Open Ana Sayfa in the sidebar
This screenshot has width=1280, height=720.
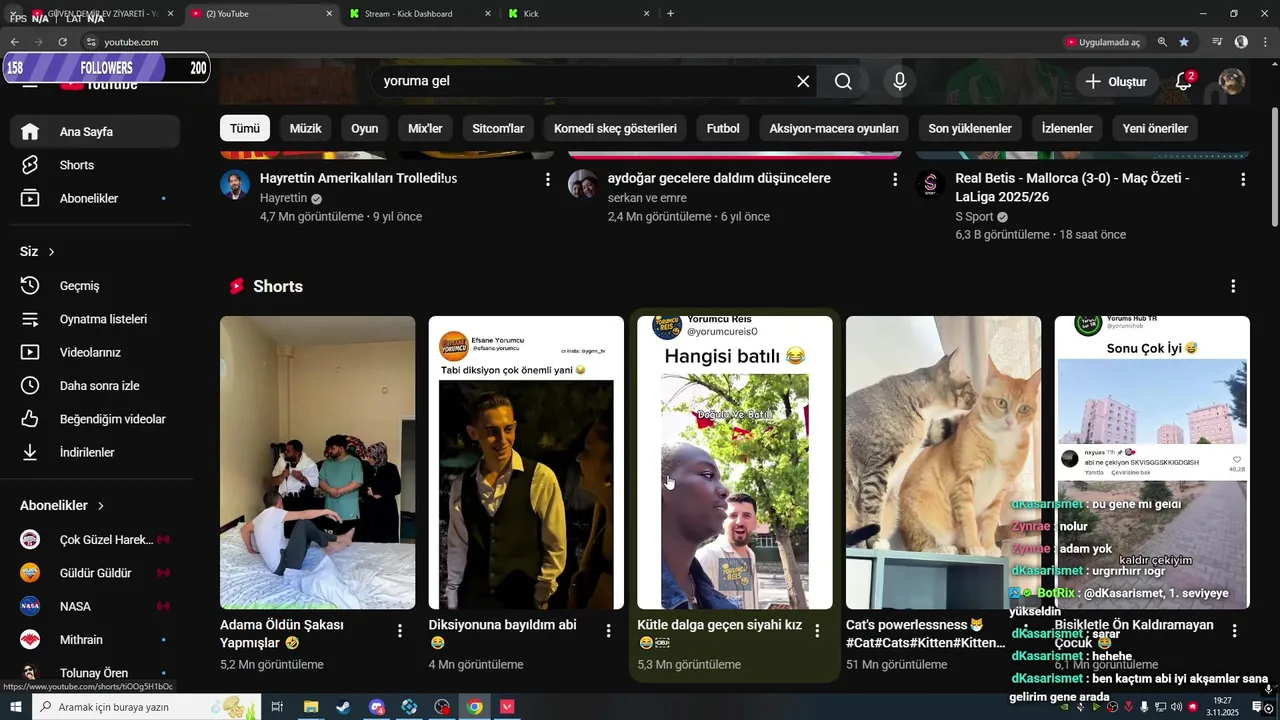pyautogui.click(x=95, y=132)
